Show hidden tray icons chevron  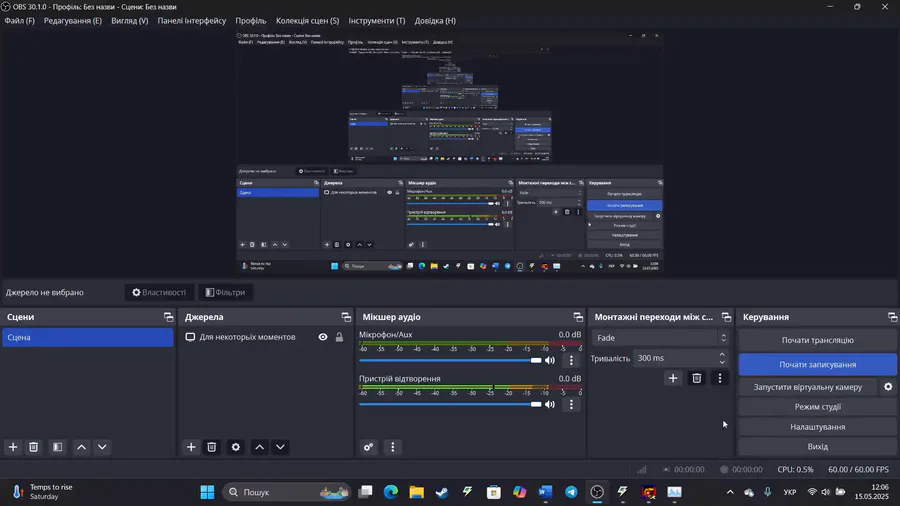pyautogui.click(x=730, y=492)
